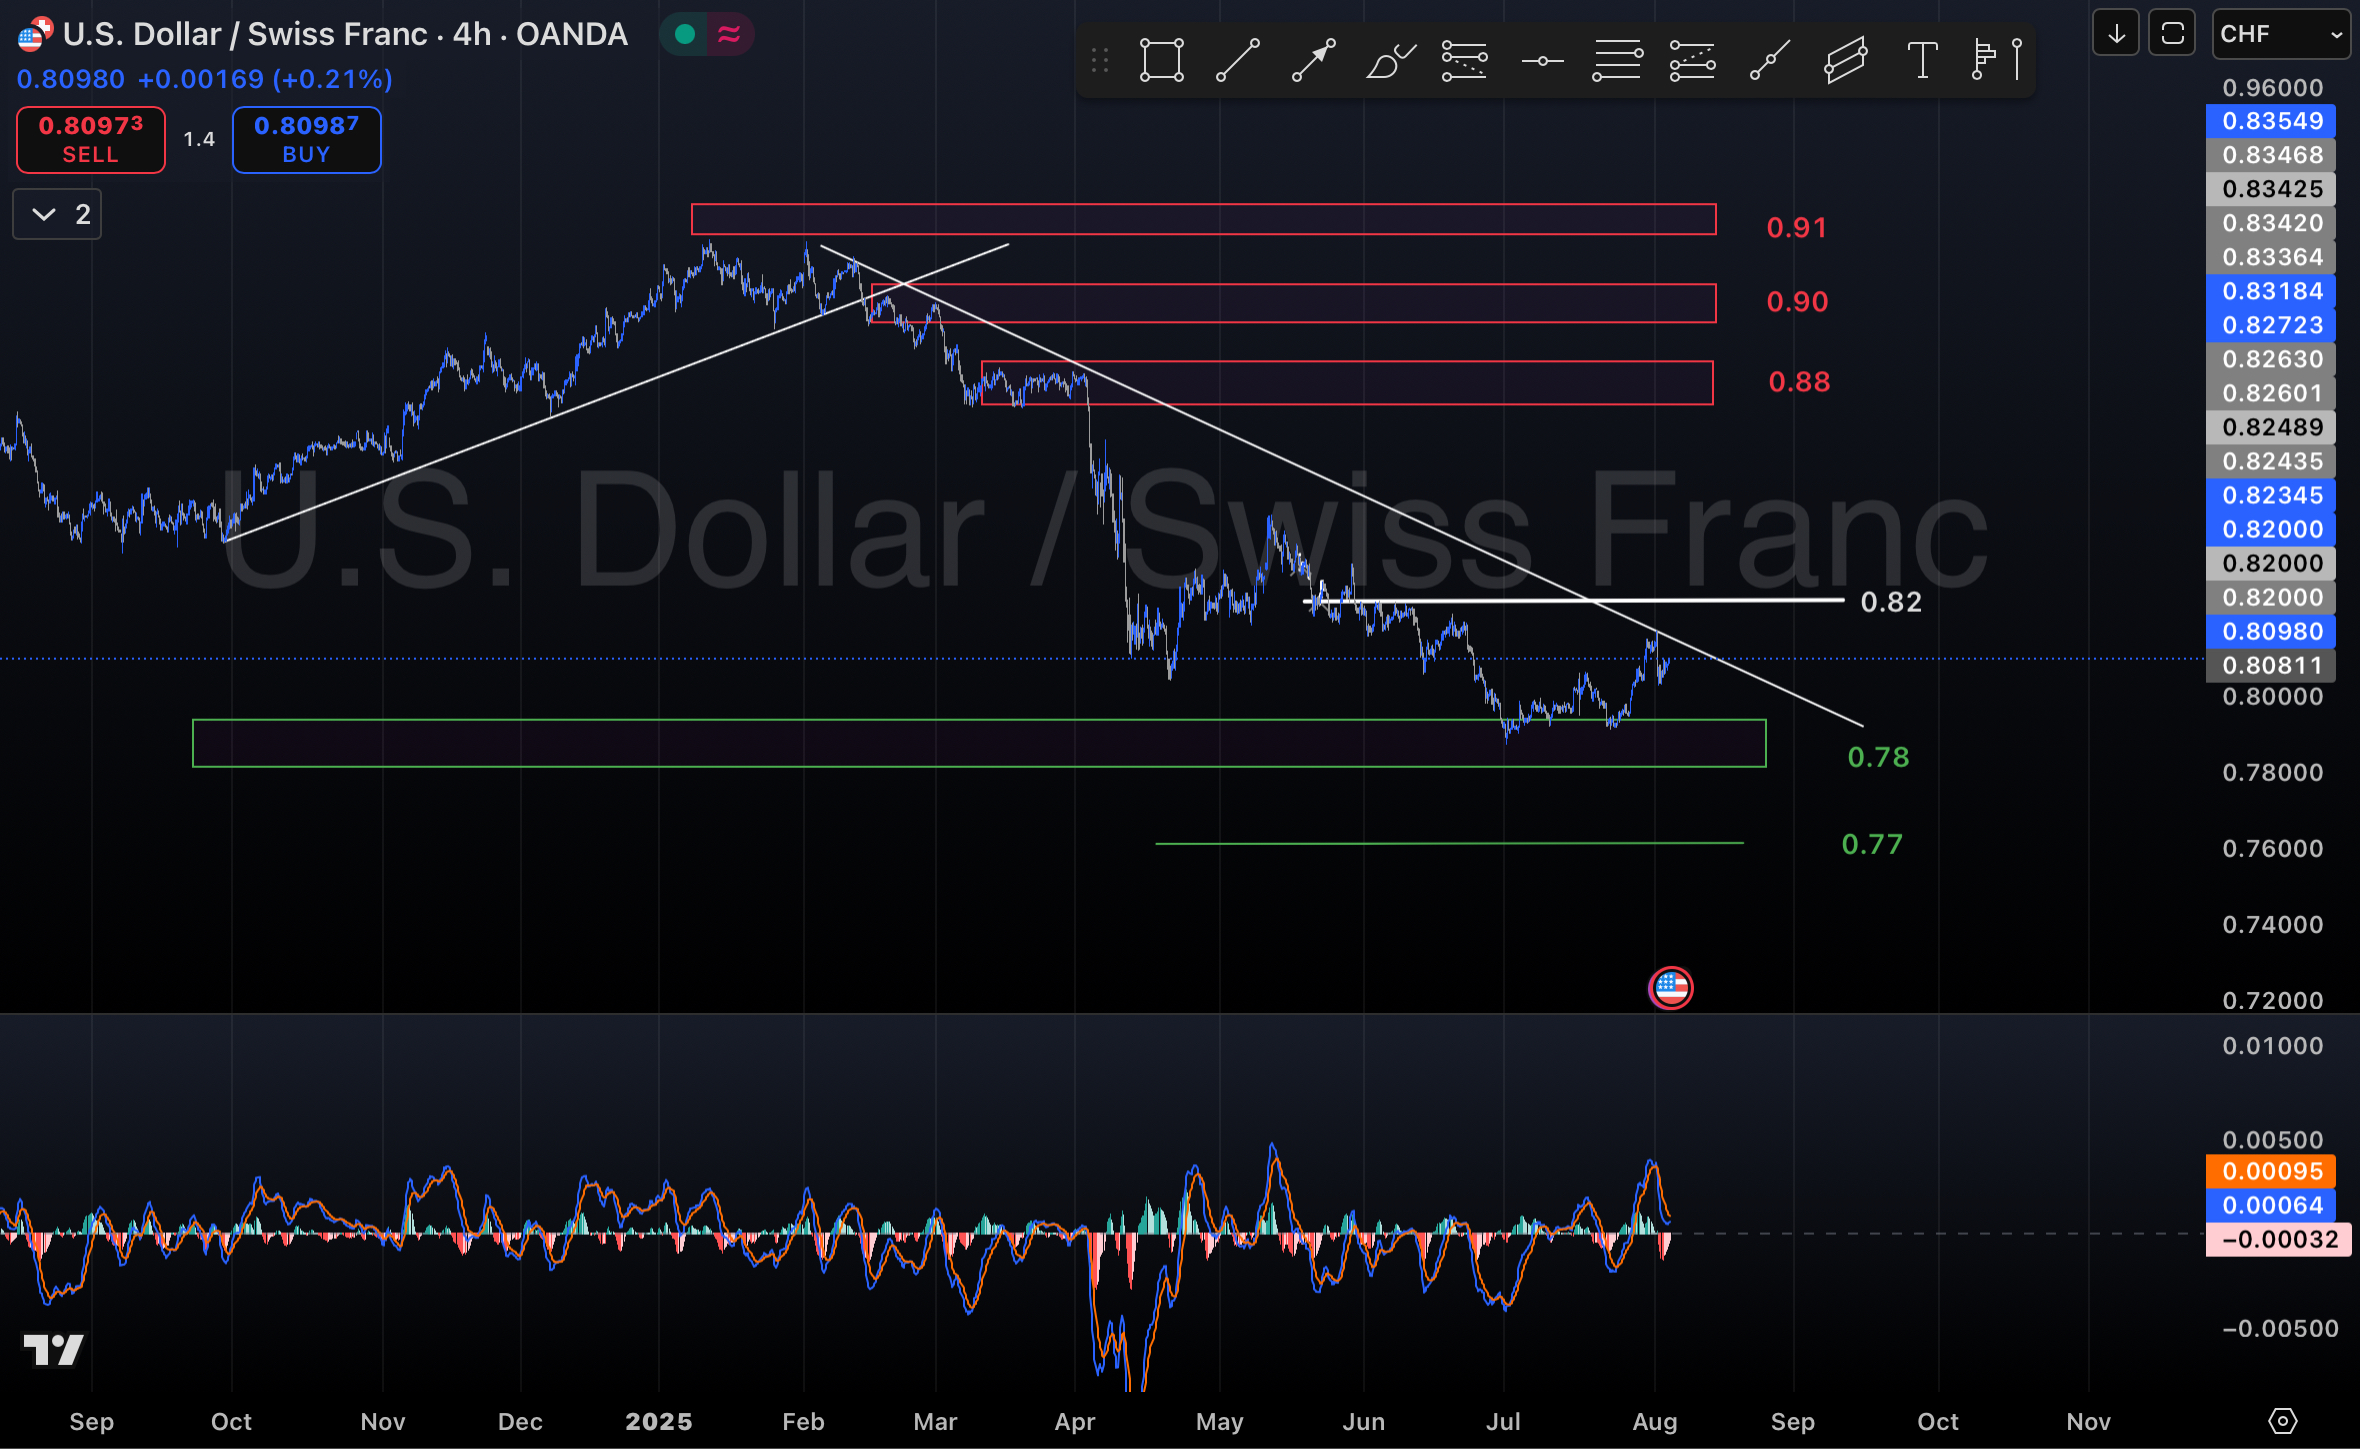
Task: Click the pink −0.00032 histogram value
Action: tap(2277, 1239)
